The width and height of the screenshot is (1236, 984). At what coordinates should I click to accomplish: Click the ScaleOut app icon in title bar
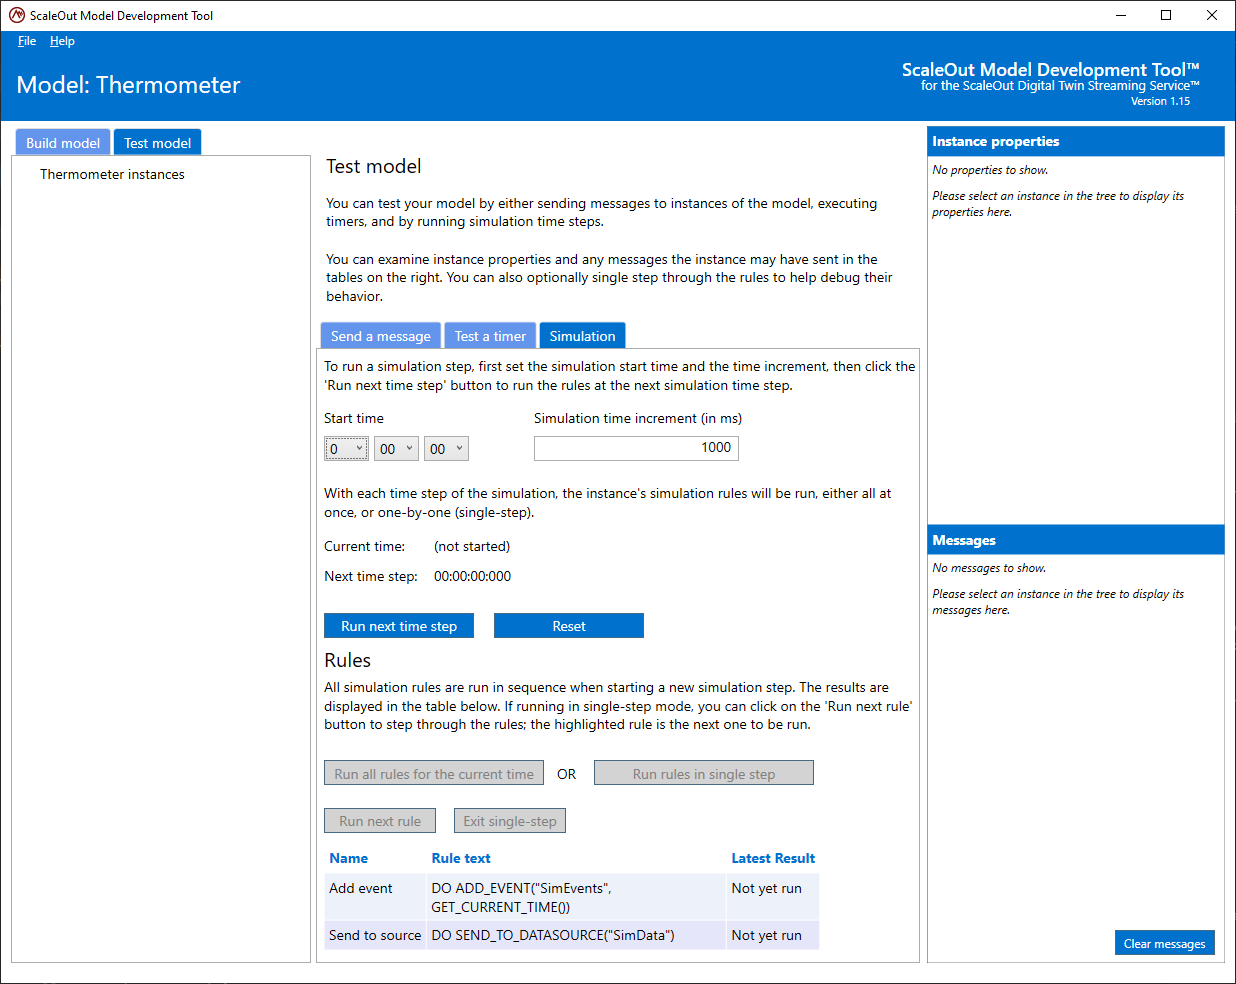[x=17, y=15]
